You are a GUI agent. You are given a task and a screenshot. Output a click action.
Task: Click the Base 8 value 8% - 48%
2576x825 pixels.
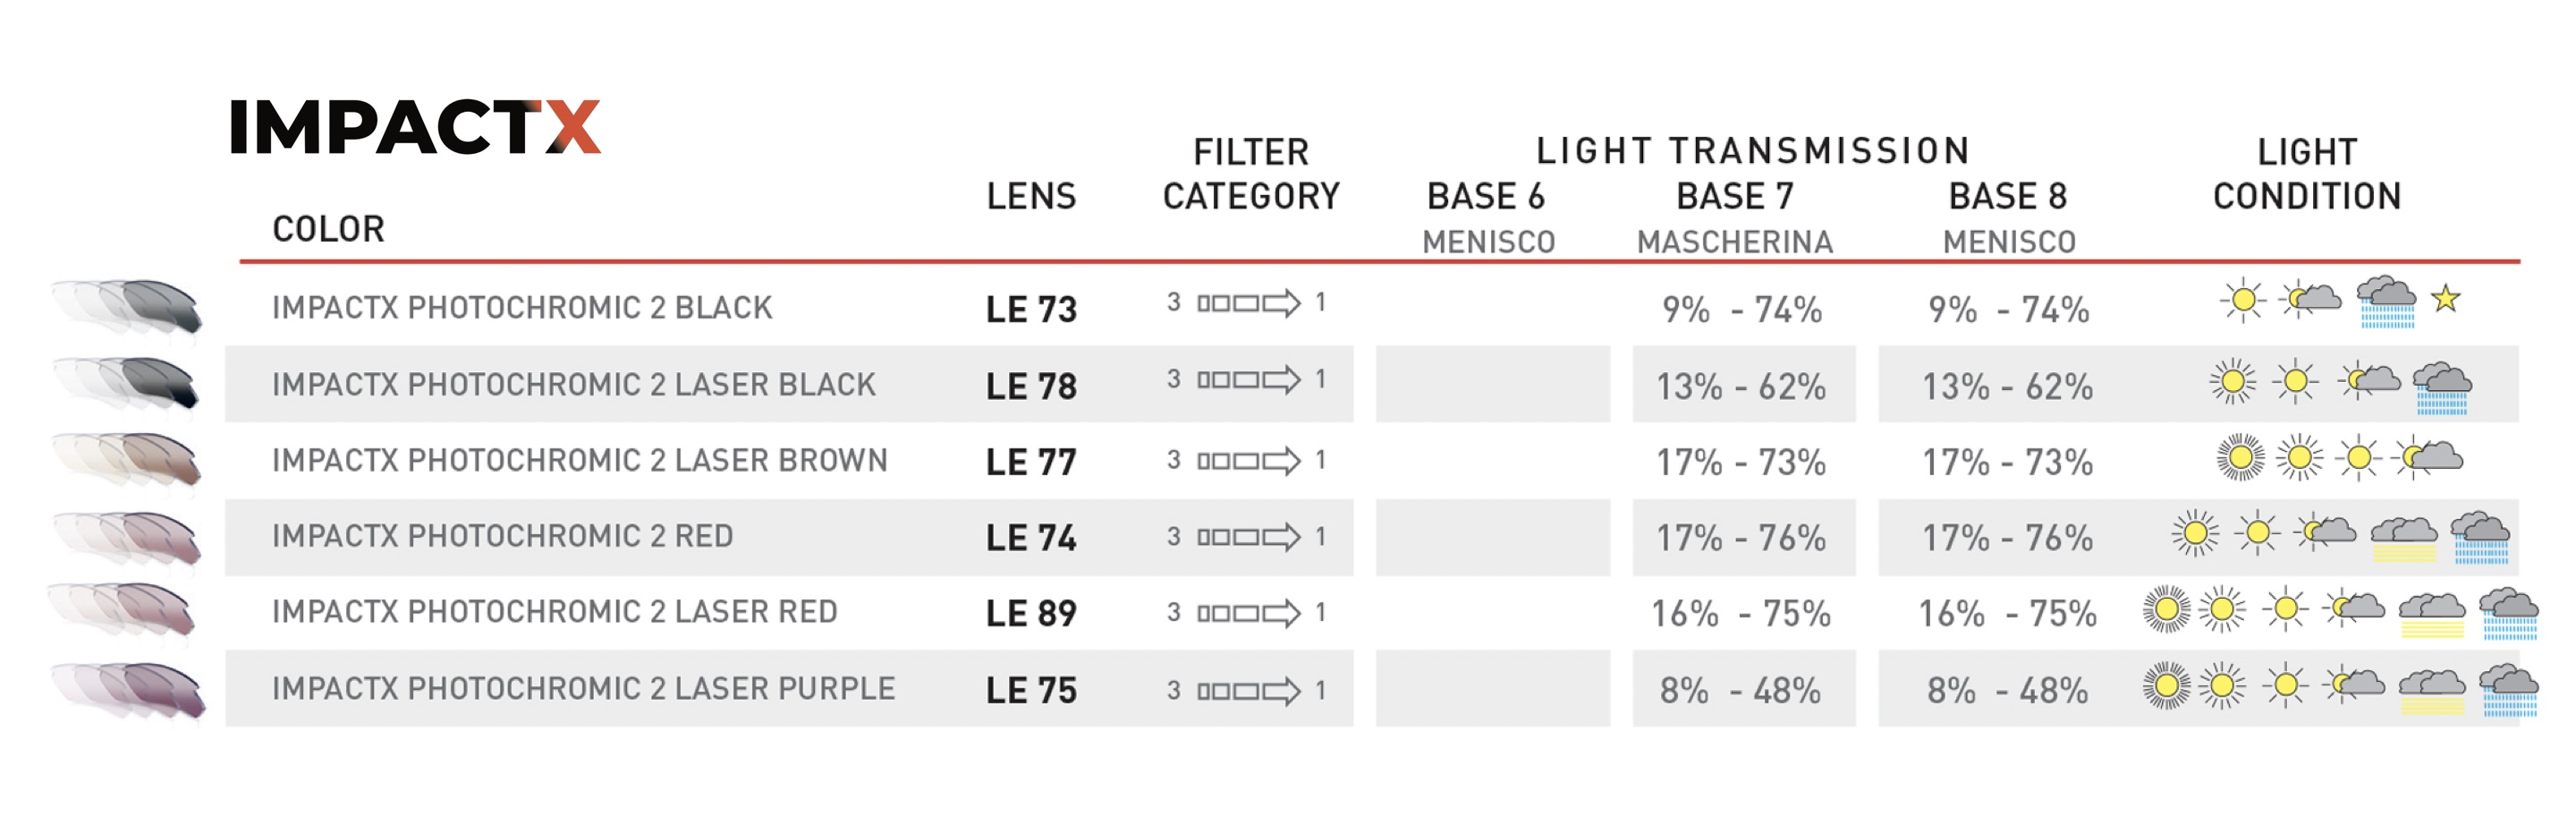click(x=2007, y=690)
